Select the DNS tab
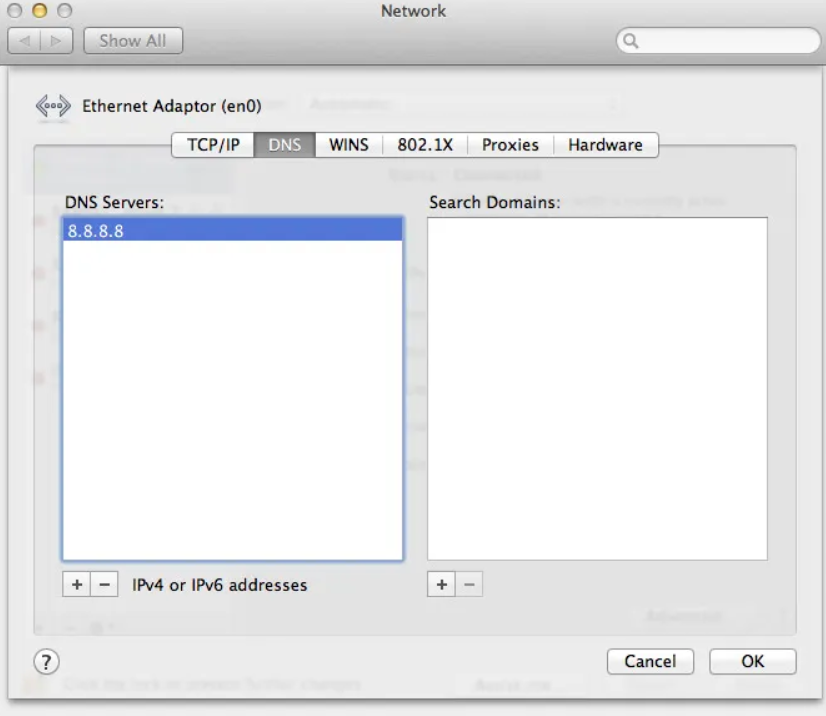 click(284, 145)
